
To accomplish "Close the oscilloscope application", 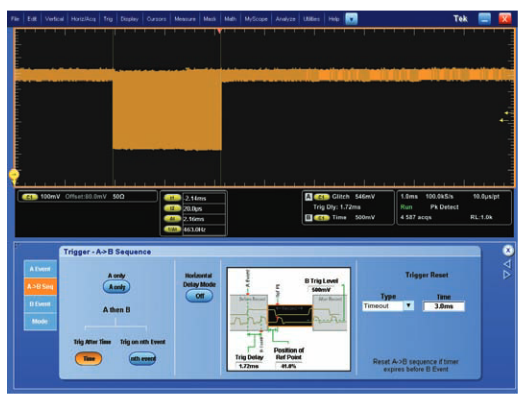I will tap(505, 18).
